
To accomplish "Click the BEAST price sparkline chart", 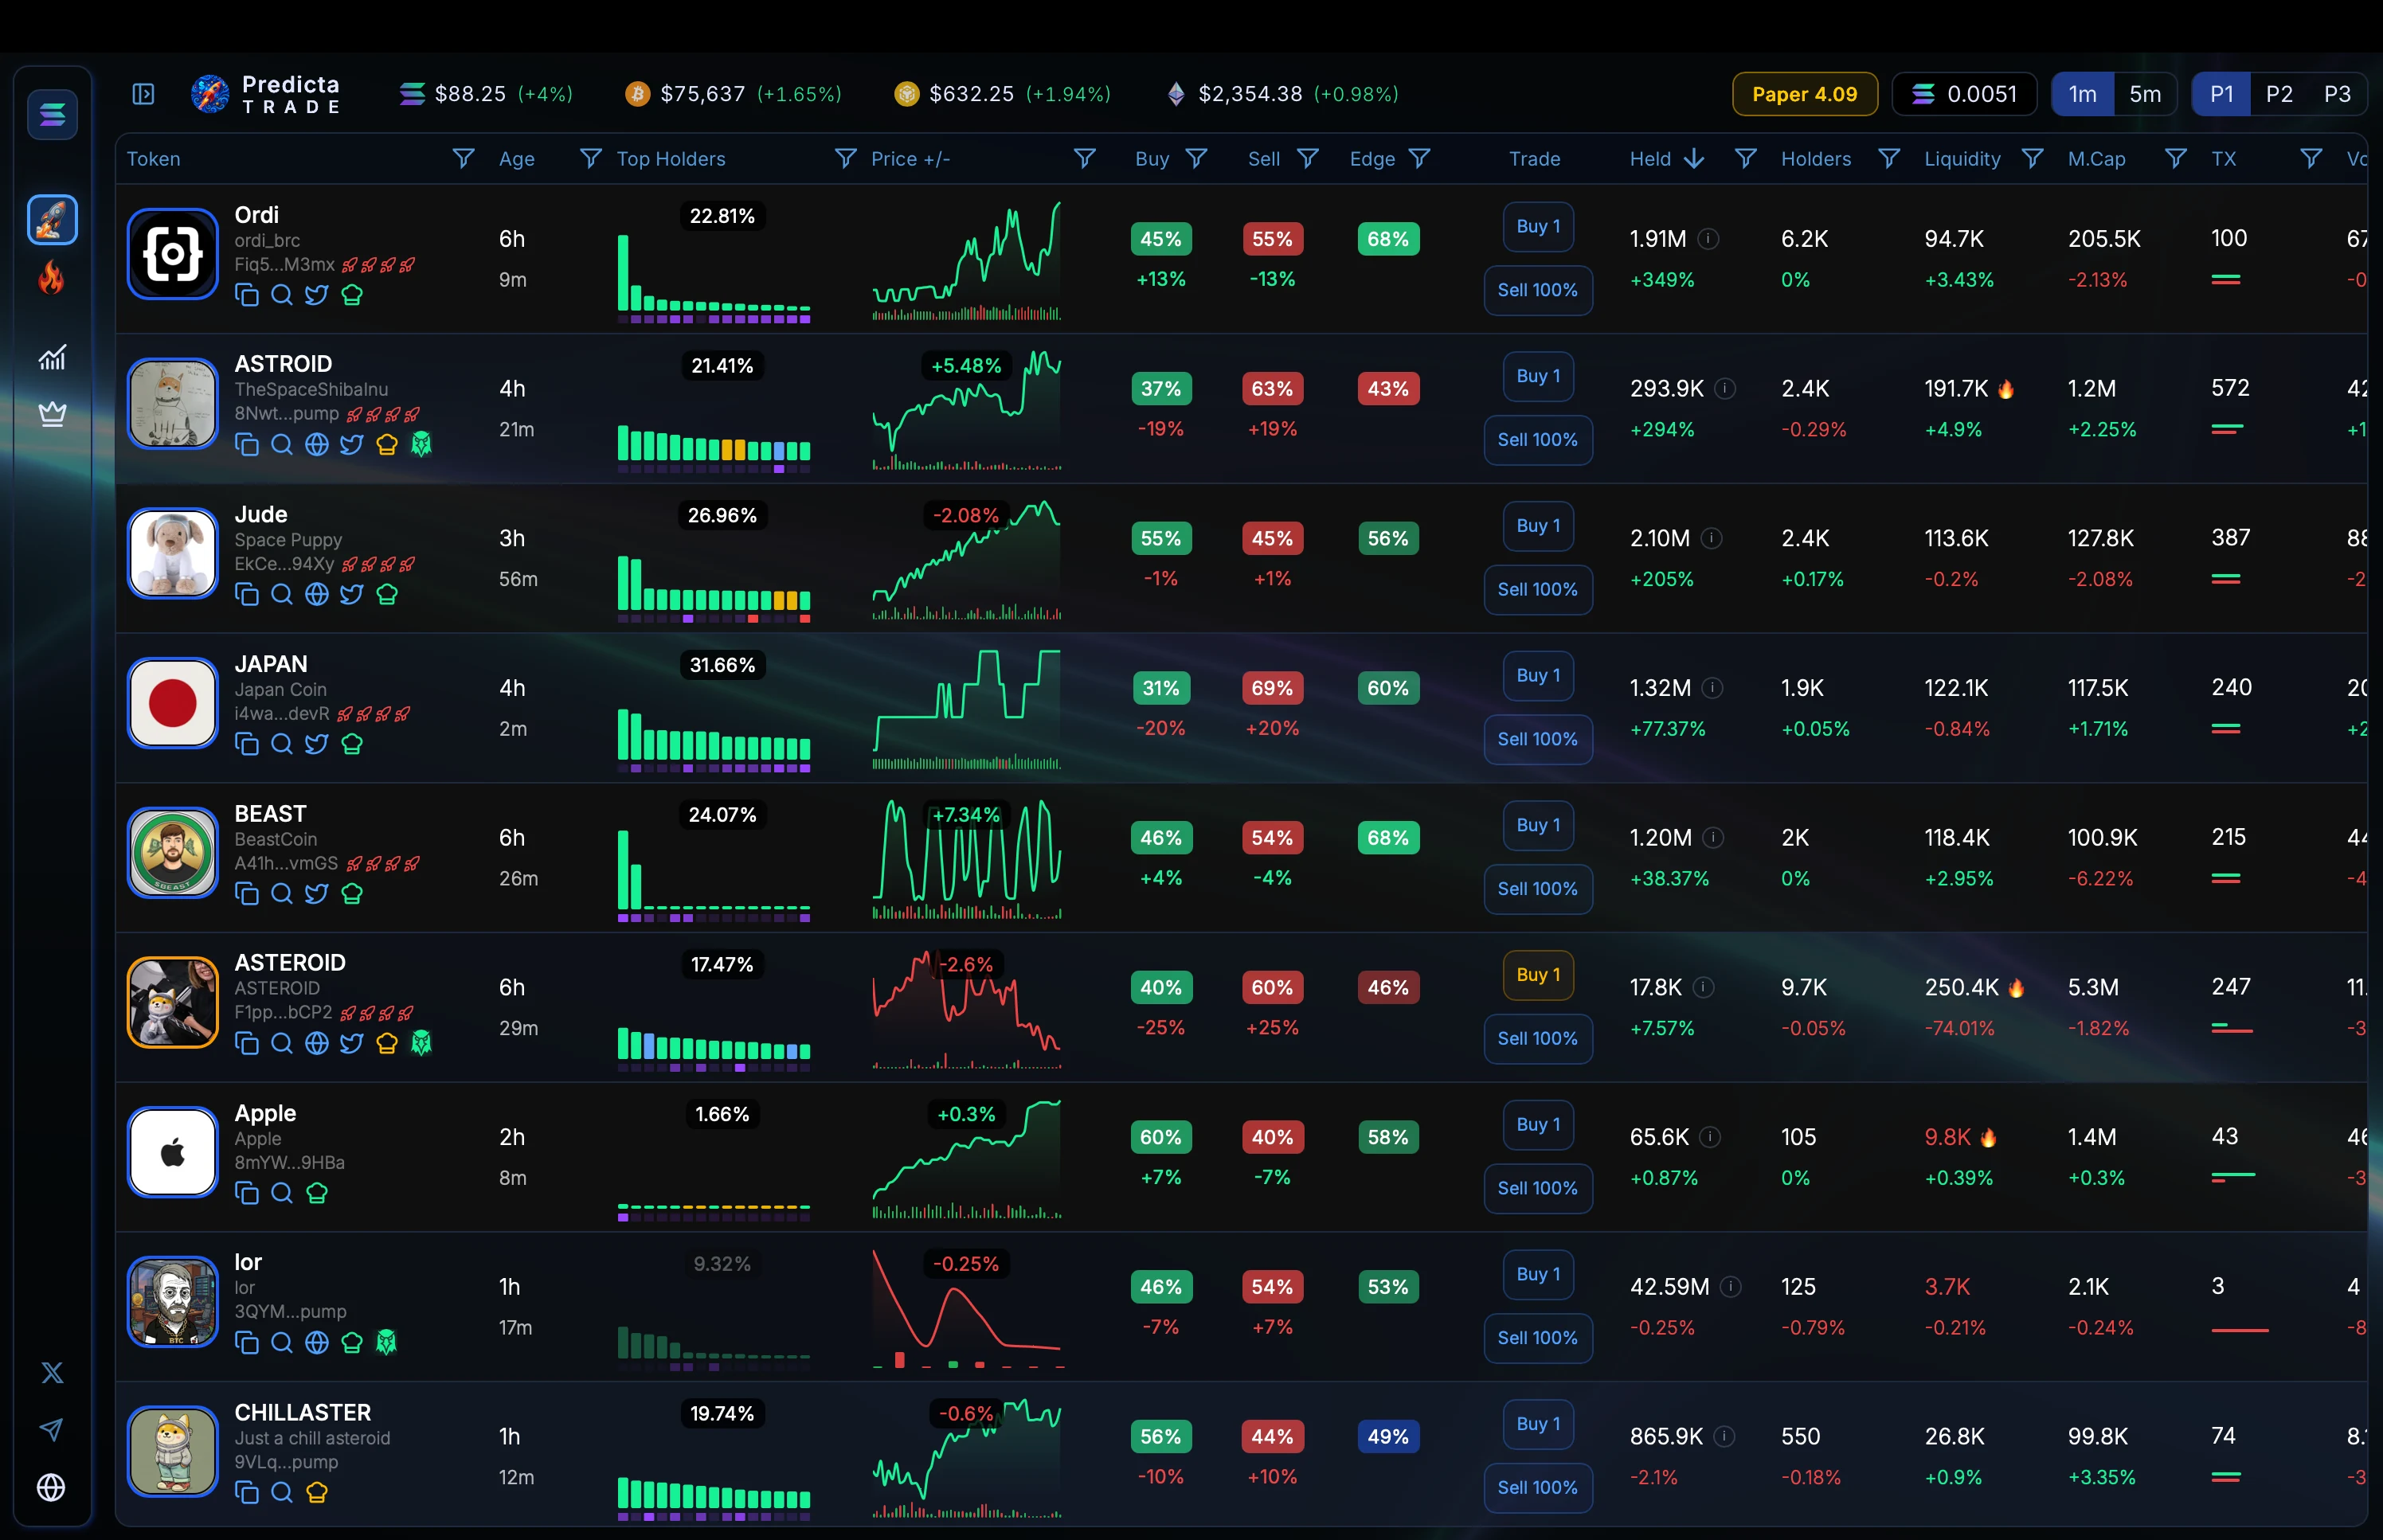I will [x=966, y=860].
